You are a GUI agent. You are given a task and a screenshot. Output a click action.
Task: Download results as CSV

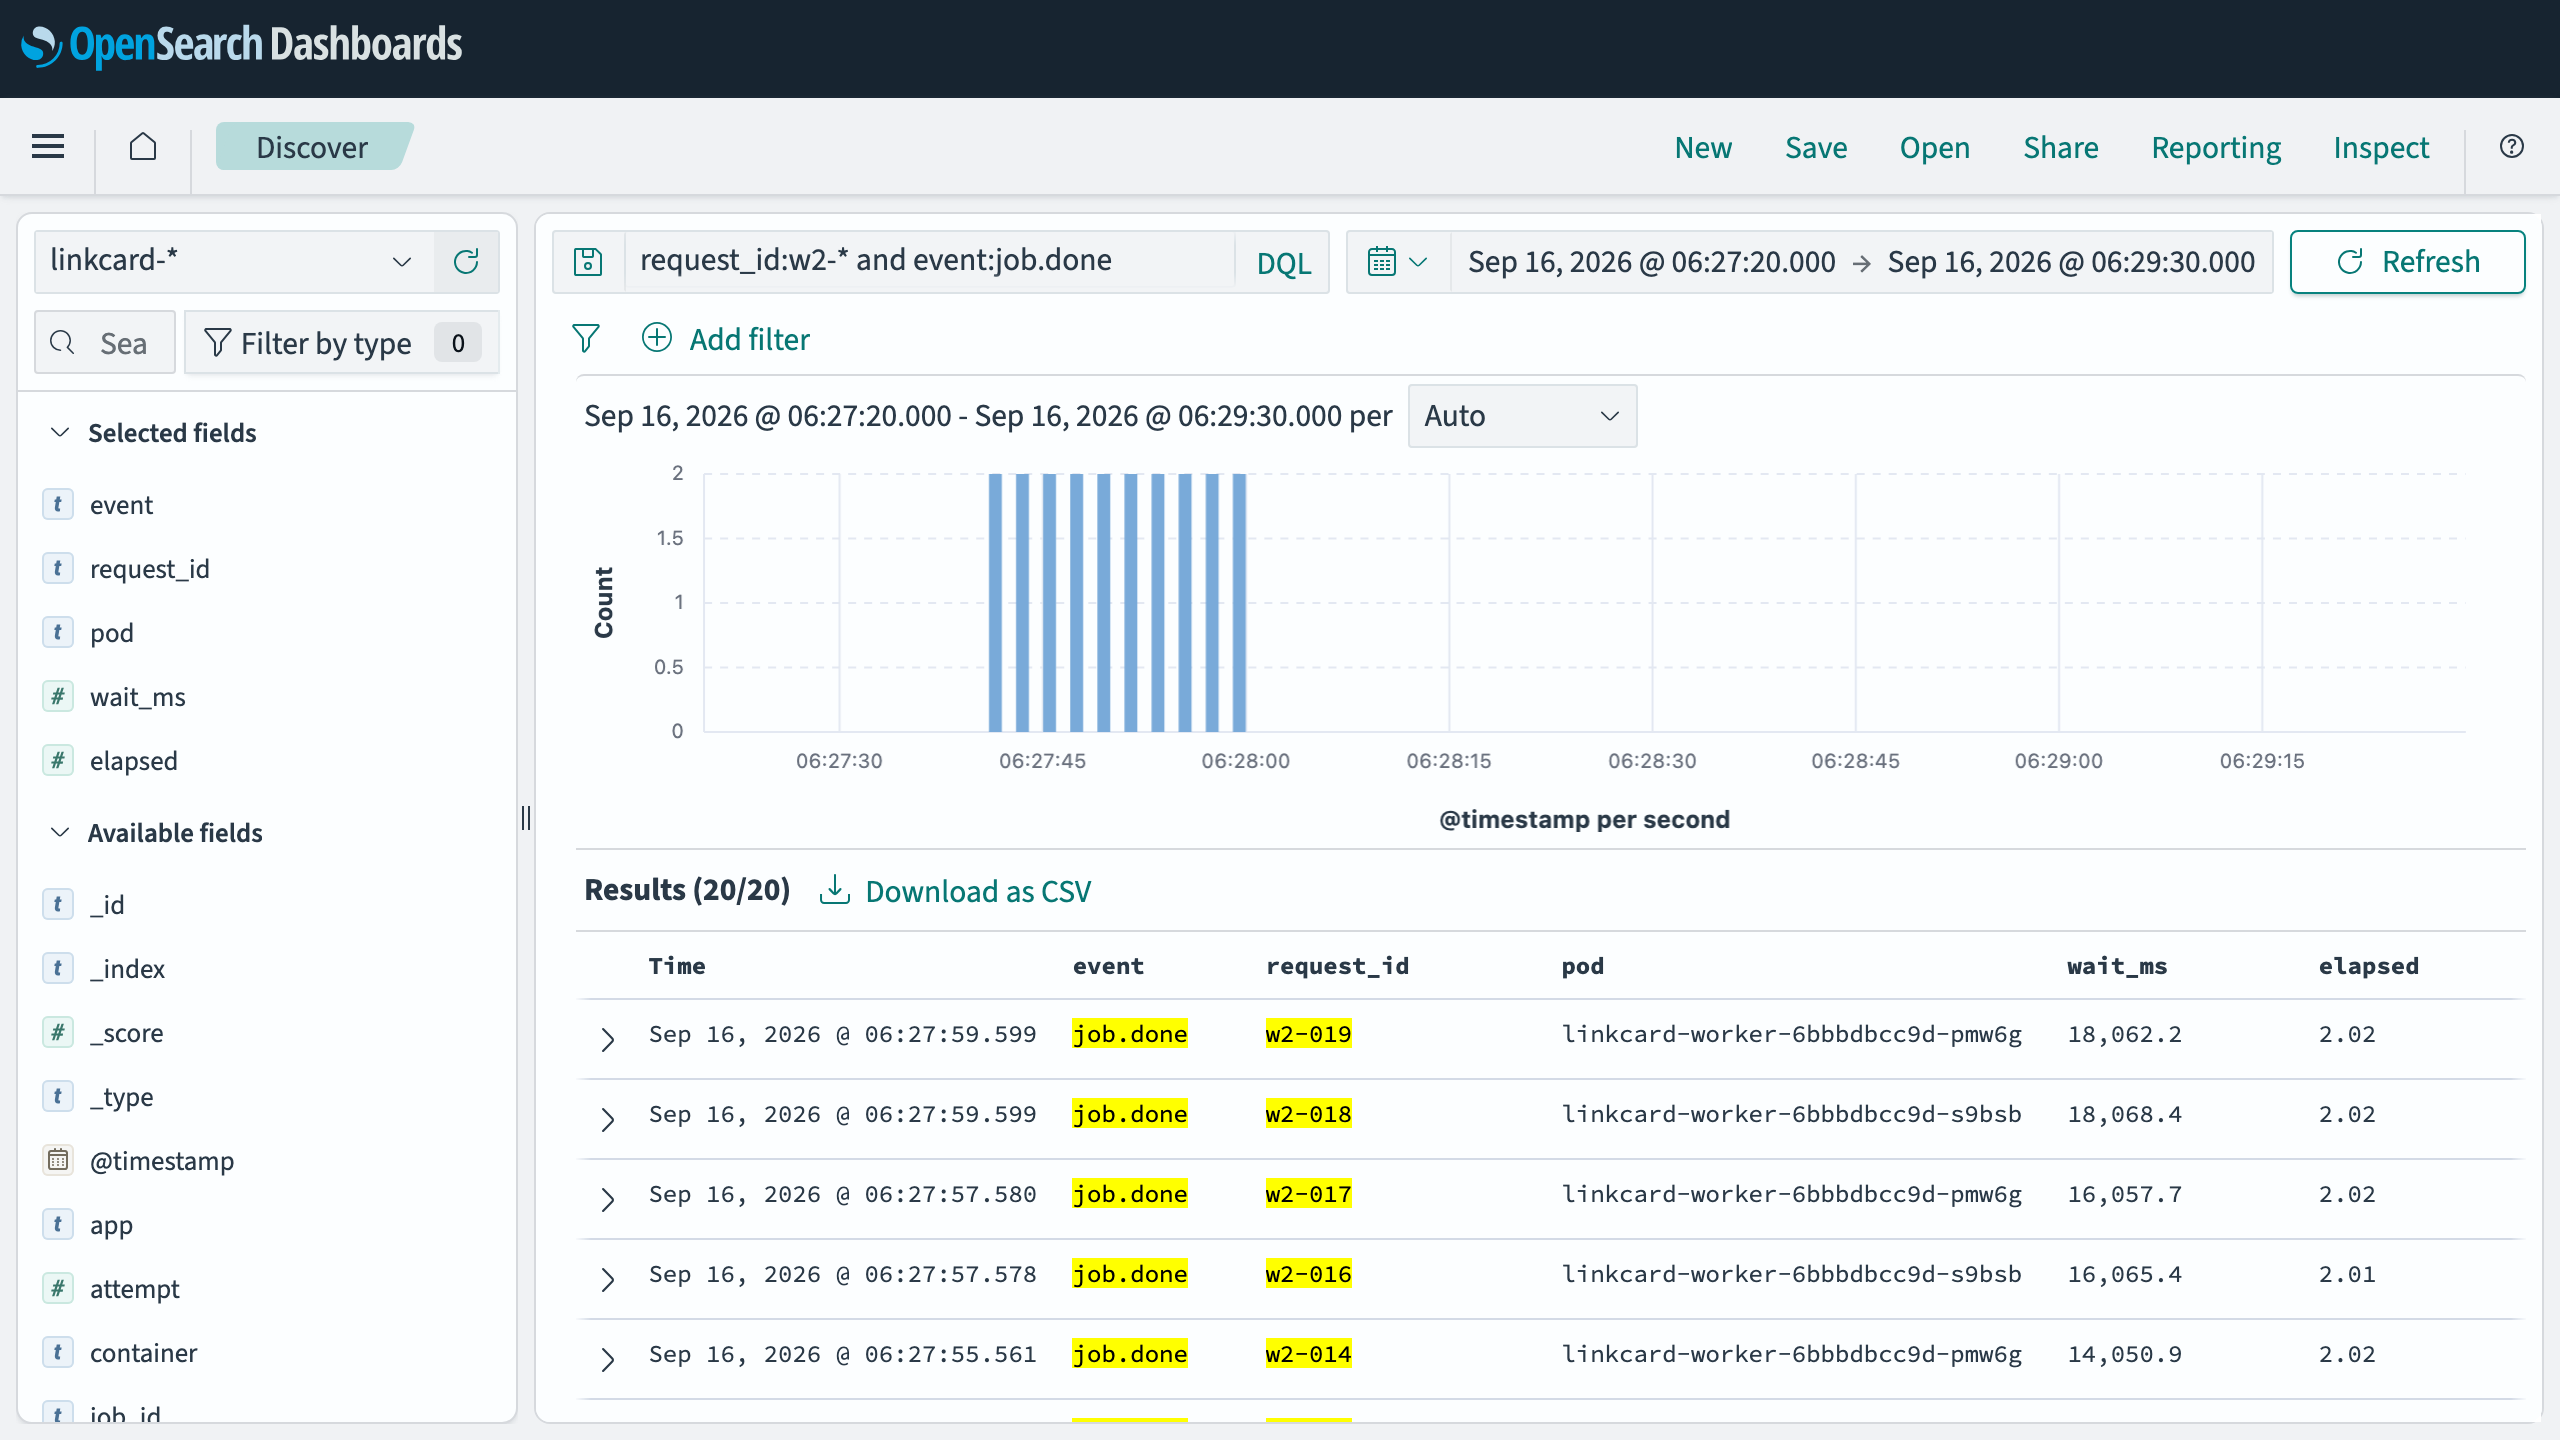pos(955,890)
